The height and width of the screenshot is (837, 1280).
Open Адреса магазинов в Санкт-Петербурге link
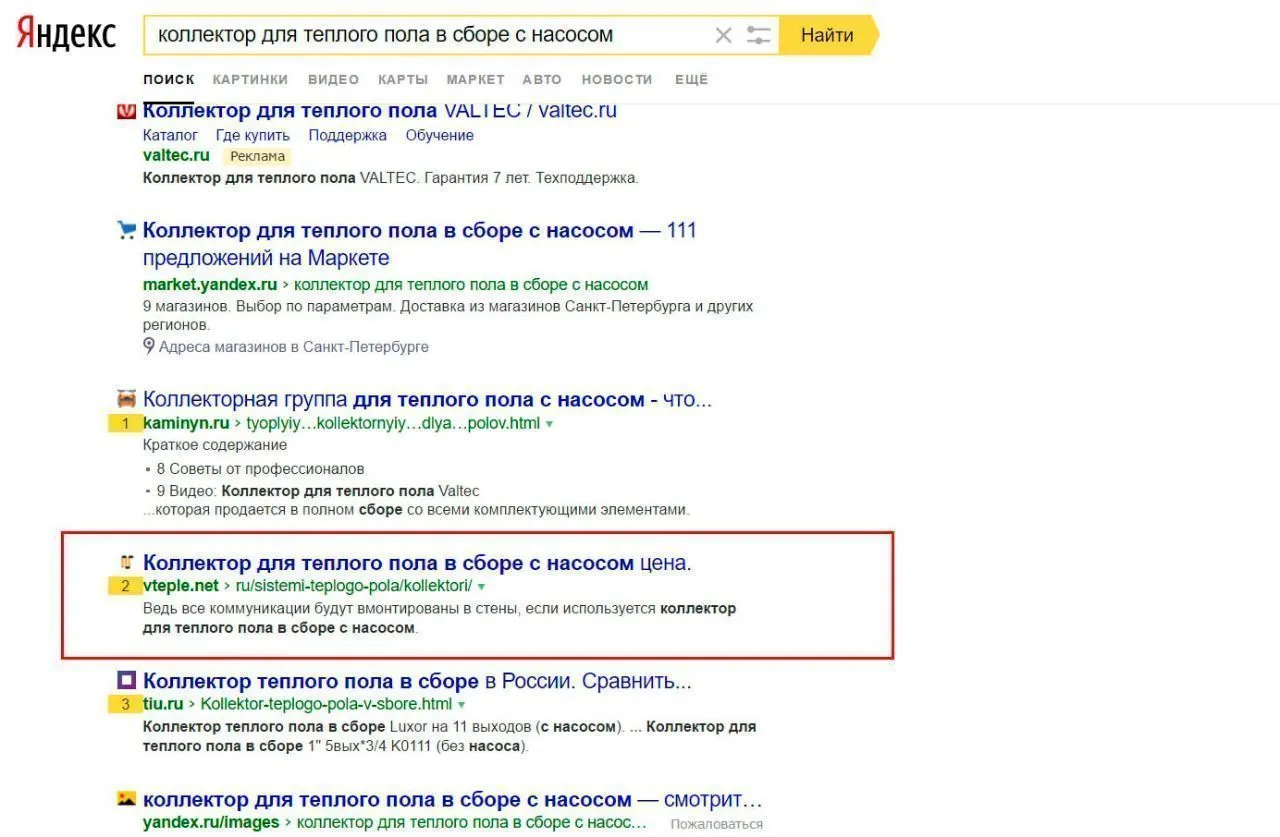coord(293,347)
